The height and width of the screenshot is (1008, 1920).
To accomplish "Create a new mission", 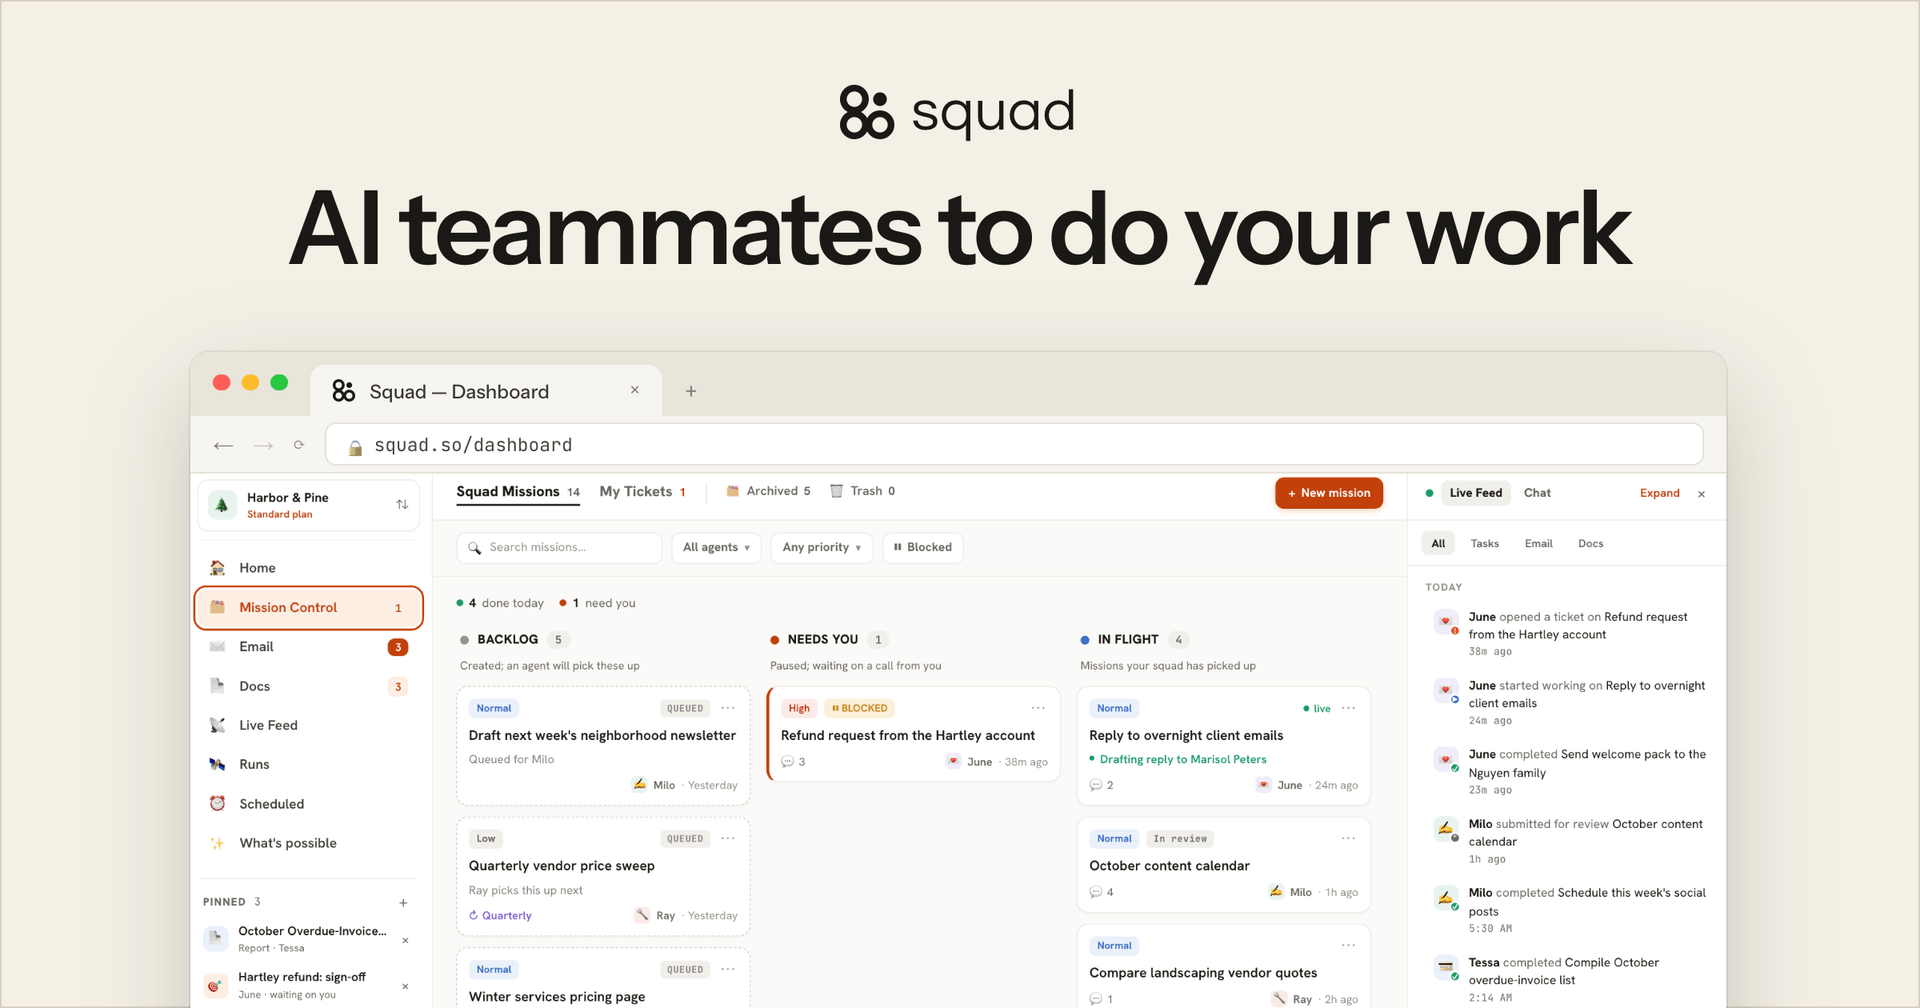I will click(1329, 493).
